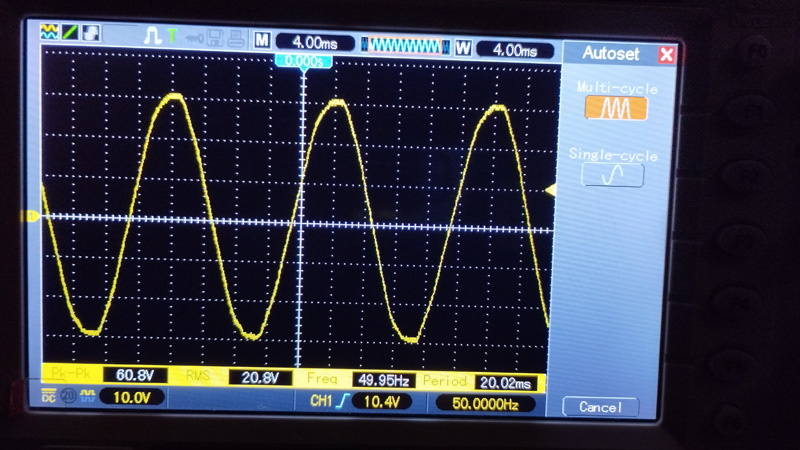Click the rising edge trigger slope icon
Viewport: 800px width, 450px height.
pyautogui.click(x=341, y=402)
